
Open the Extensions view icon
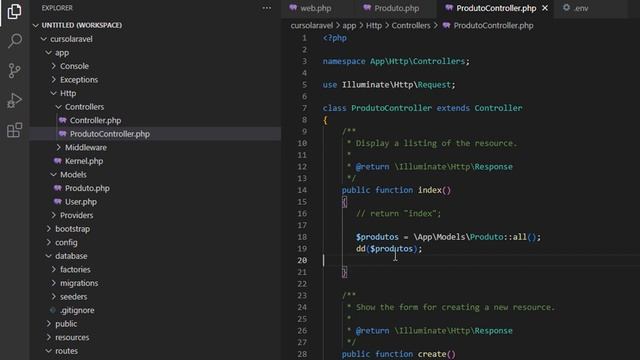point(14,130)
